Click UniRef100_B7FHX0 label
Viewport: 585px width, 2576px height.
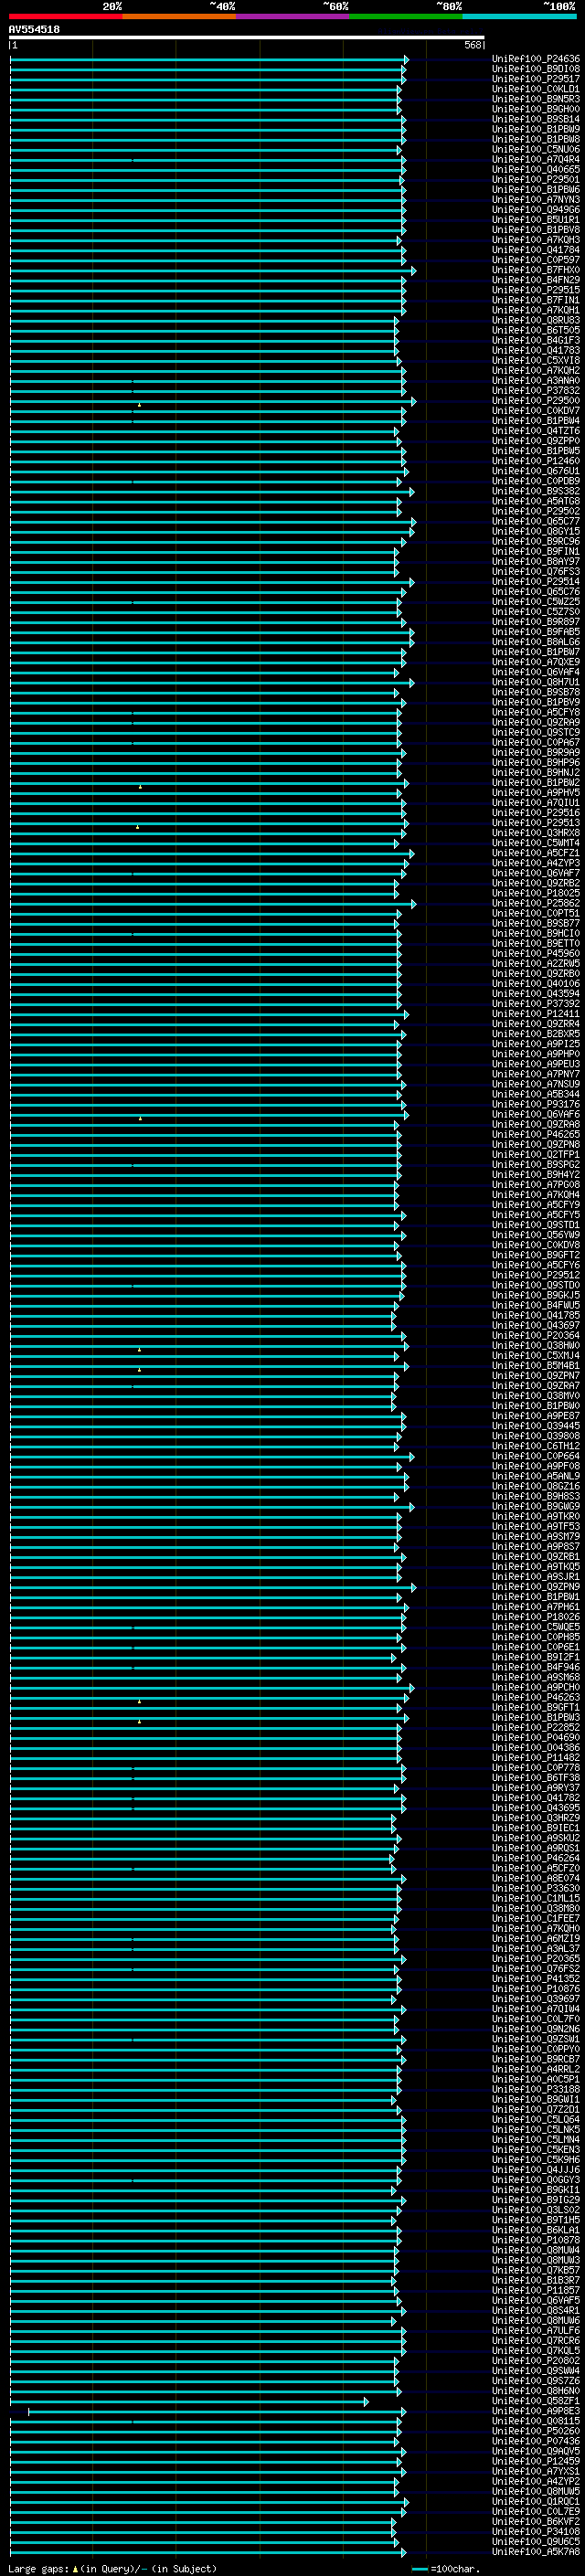[x=536, y=270]
